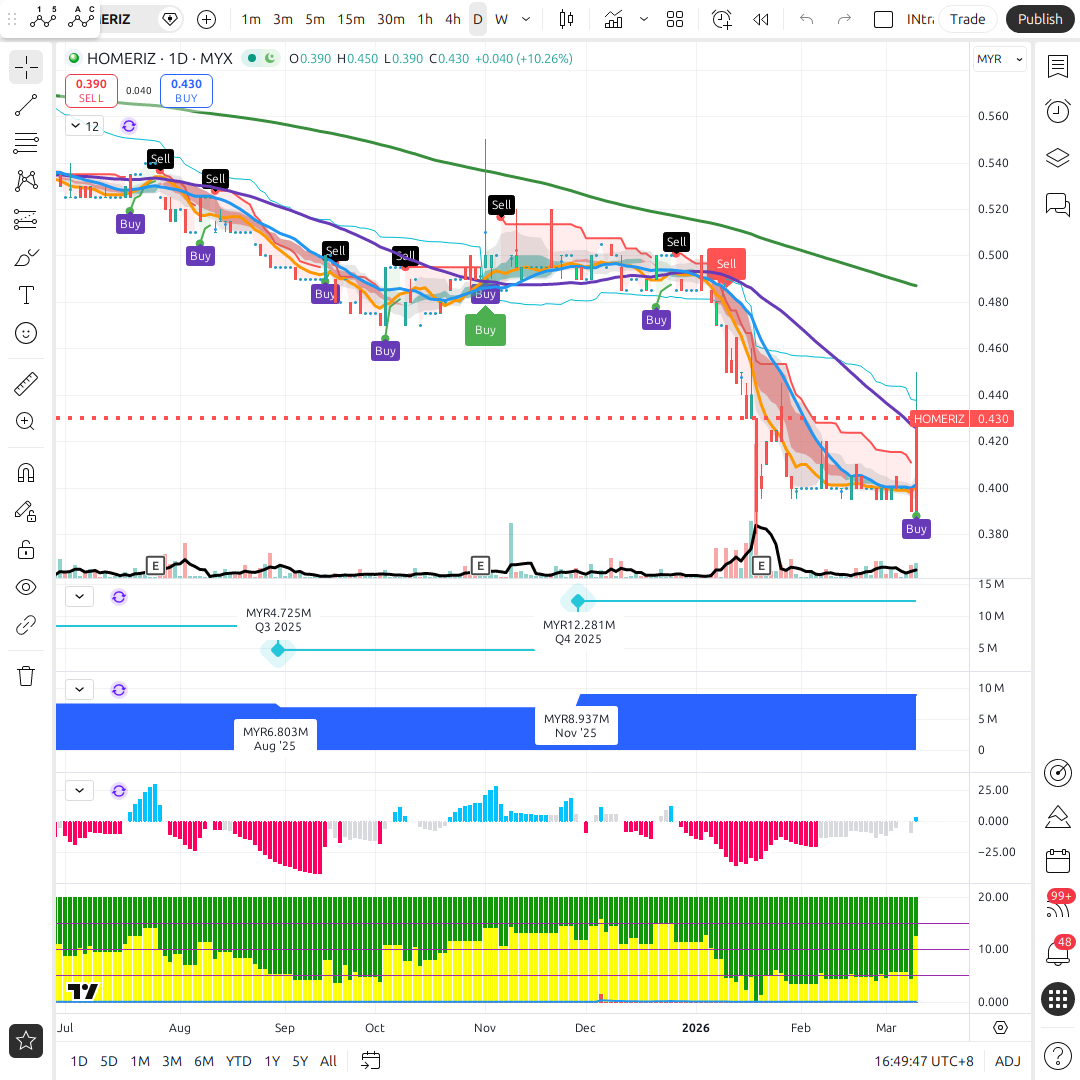This screenshot has height=1080, width=1080.
Task: Select the YTD date range
Action: 238,1061
